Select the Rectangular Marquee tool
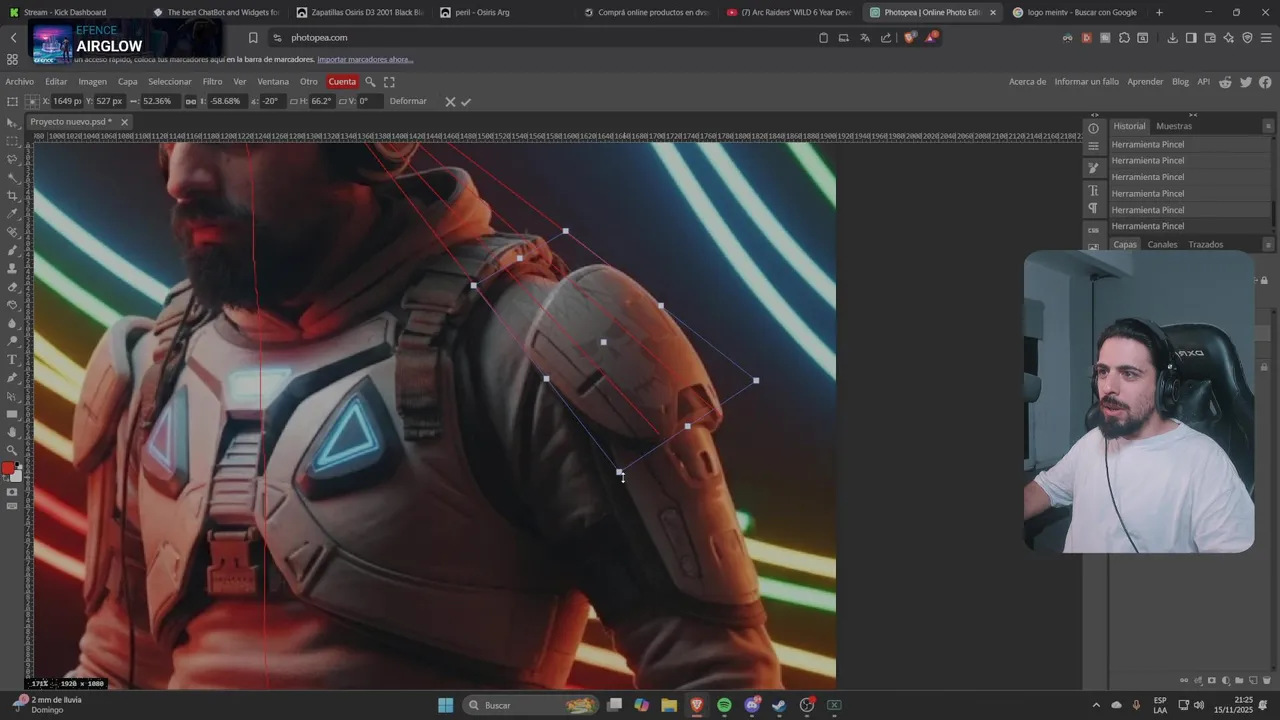1280x720 pixels. 12,141
